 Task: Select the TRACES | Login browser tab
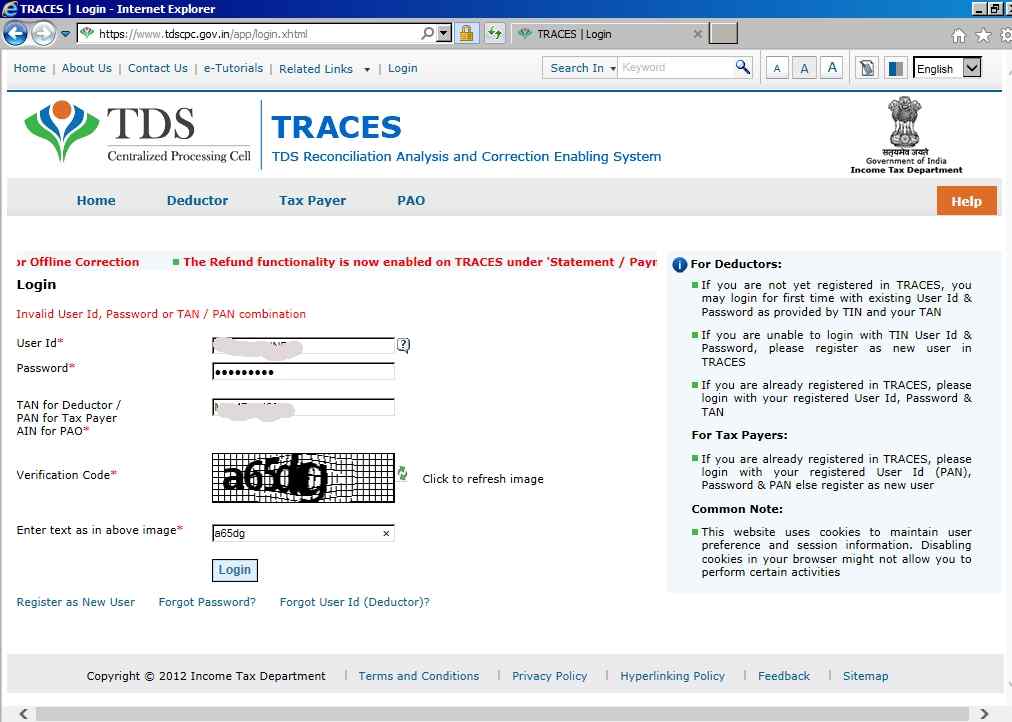[x=607, y=34]
